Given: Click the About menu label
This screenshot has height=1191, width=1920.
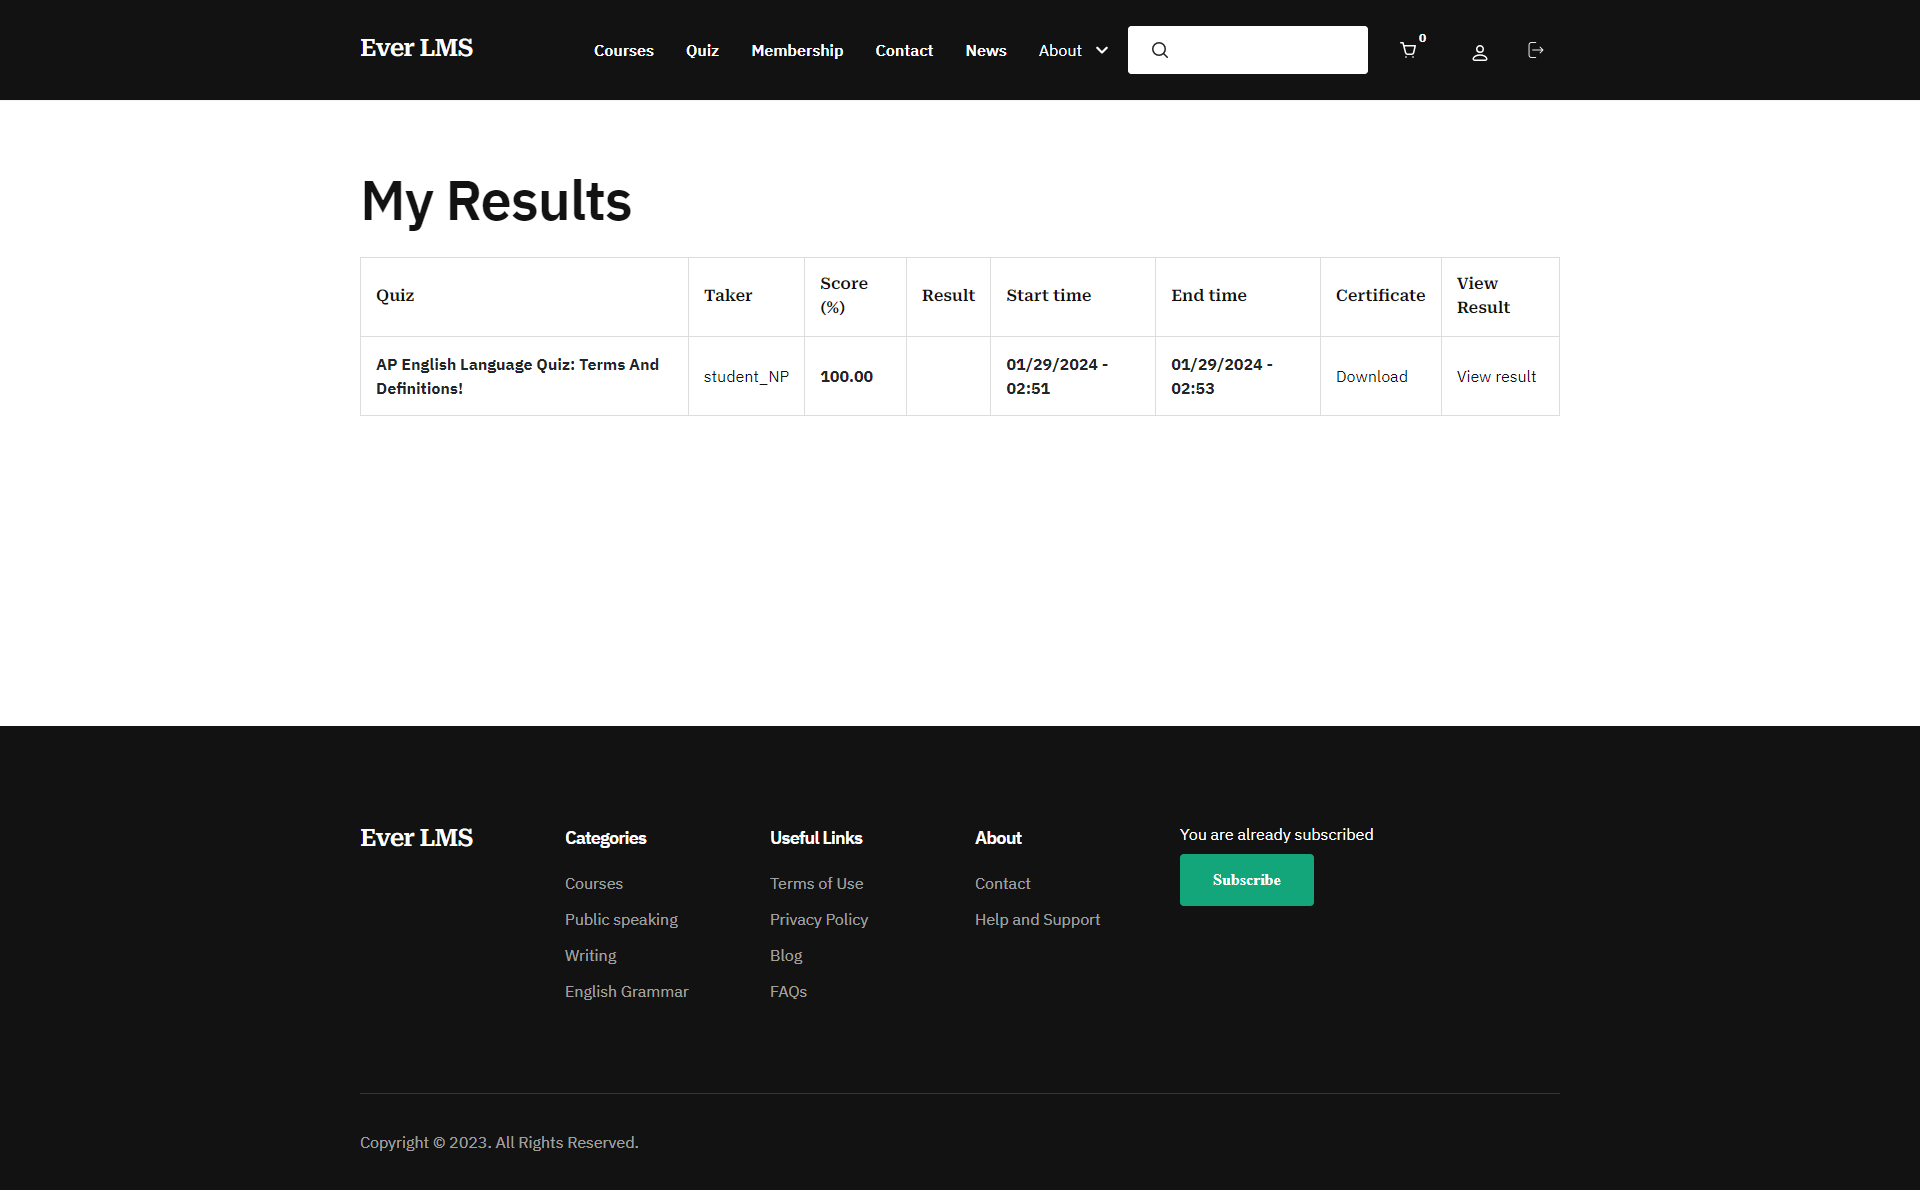Looking at the screenshot, I should (x=1060, y=50).
